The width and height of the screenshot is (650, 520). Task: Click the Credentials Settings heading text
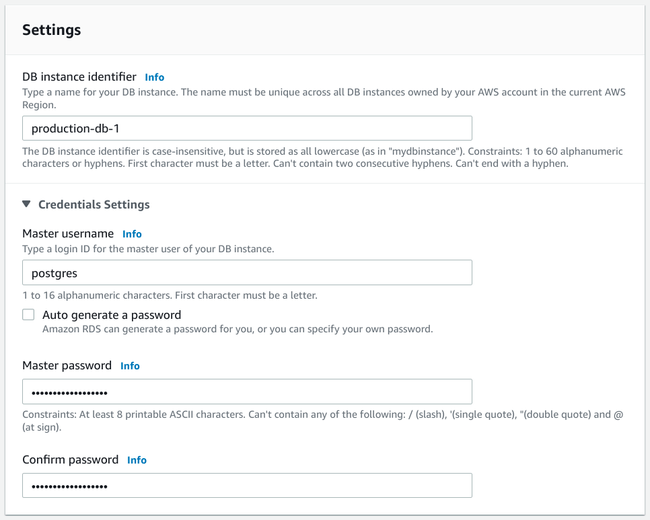[x=94, y=204]
